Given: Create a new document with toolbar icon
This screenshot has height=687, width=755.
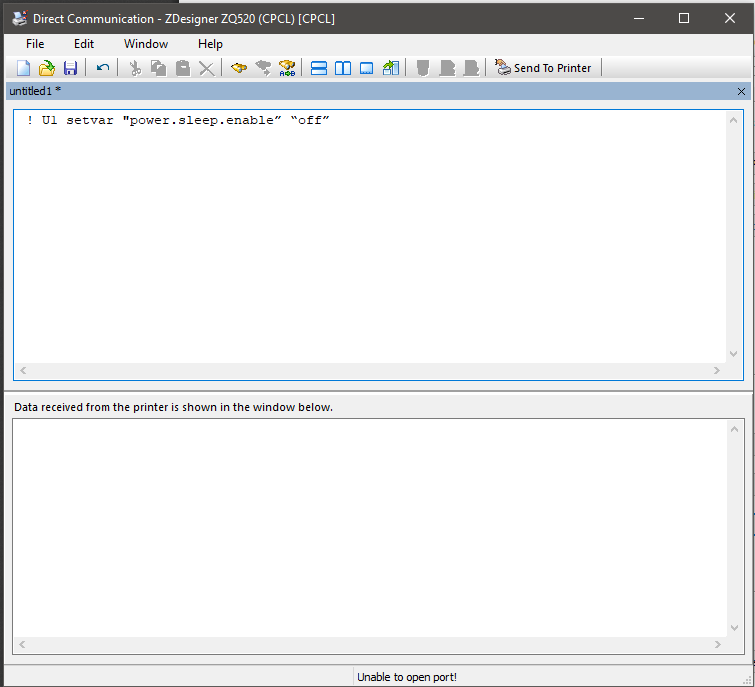Looking at the screenshot, I should [24, 68].
